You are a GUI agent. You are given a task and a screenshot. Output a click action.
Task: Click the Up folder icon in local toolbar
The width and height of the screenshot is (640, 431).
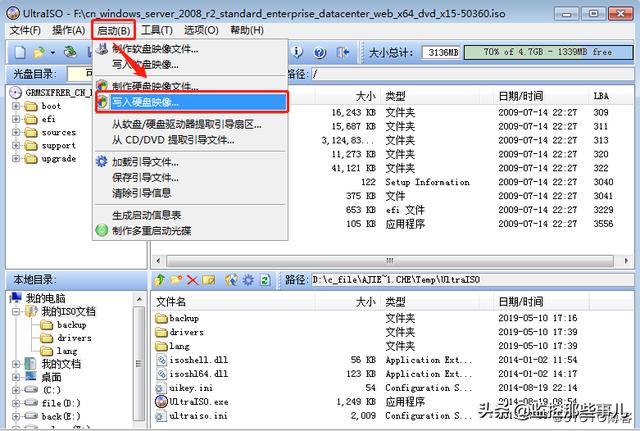(160, 280)
